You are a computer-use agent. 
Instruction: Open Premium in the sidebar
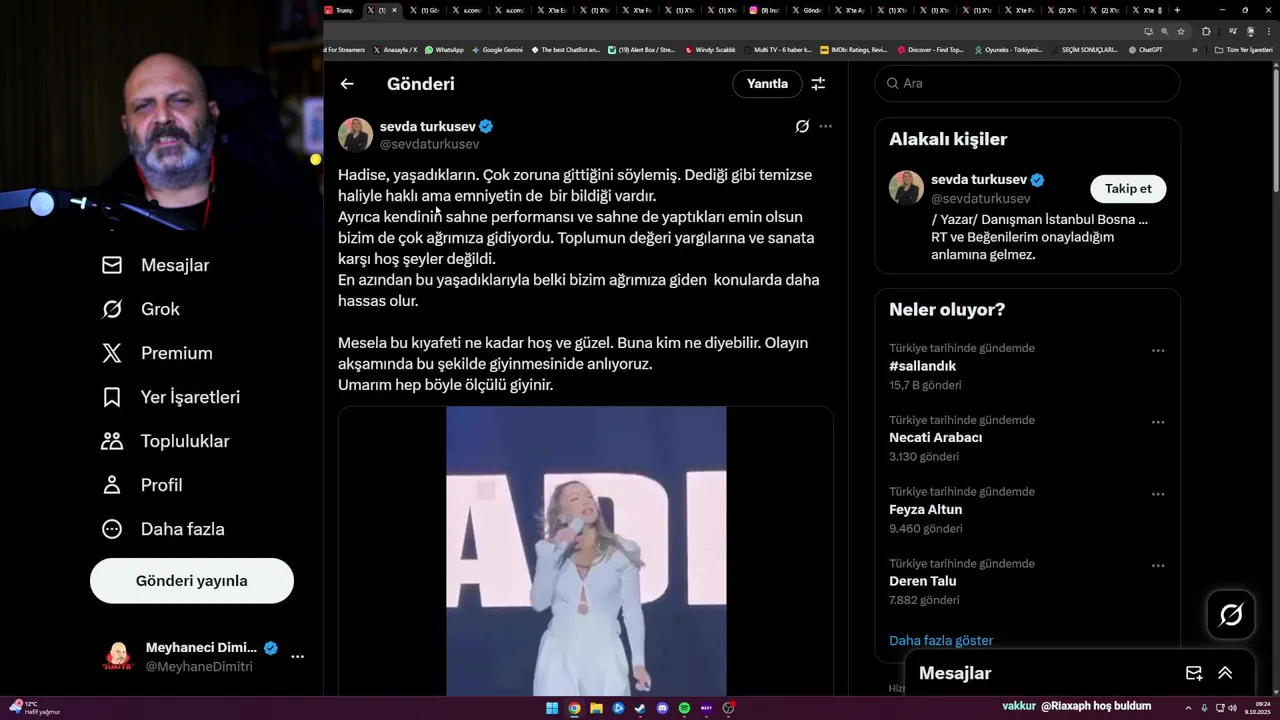coord(157,353)
